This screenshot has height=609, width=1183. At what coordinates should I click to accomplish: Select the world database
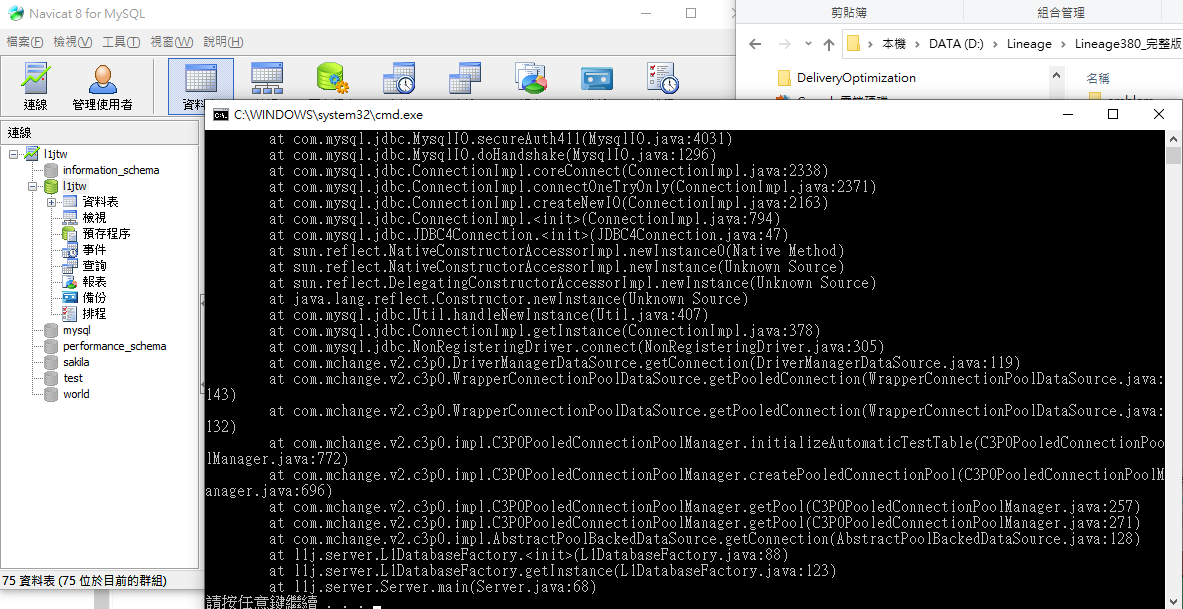tap(76, 394)
